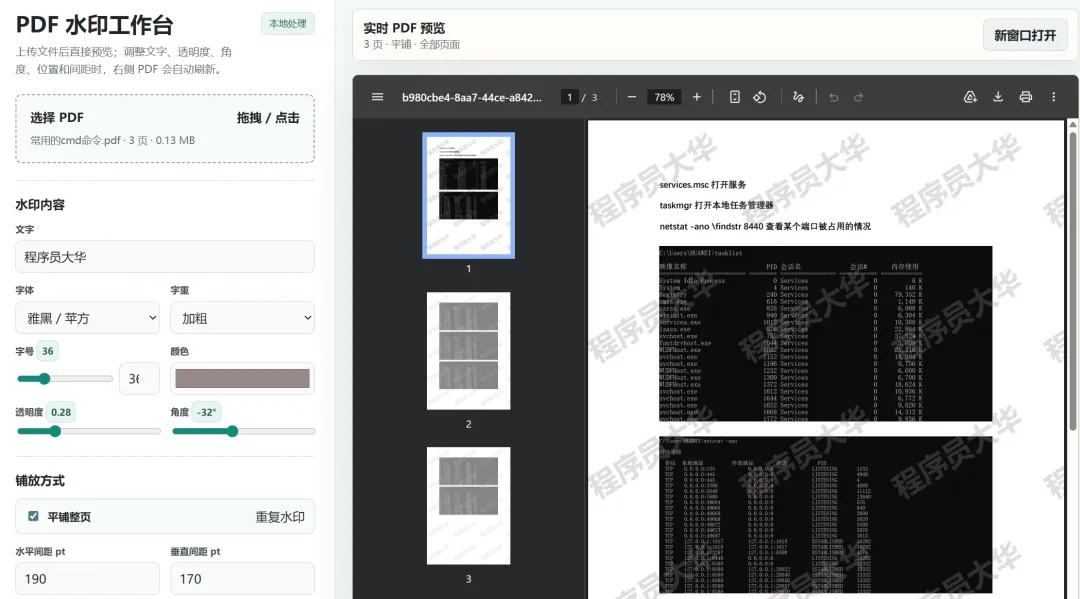This screenshot has width=1080, height=599.
Task: Click the 字号 value badge 36
Action: coord(48,351)
